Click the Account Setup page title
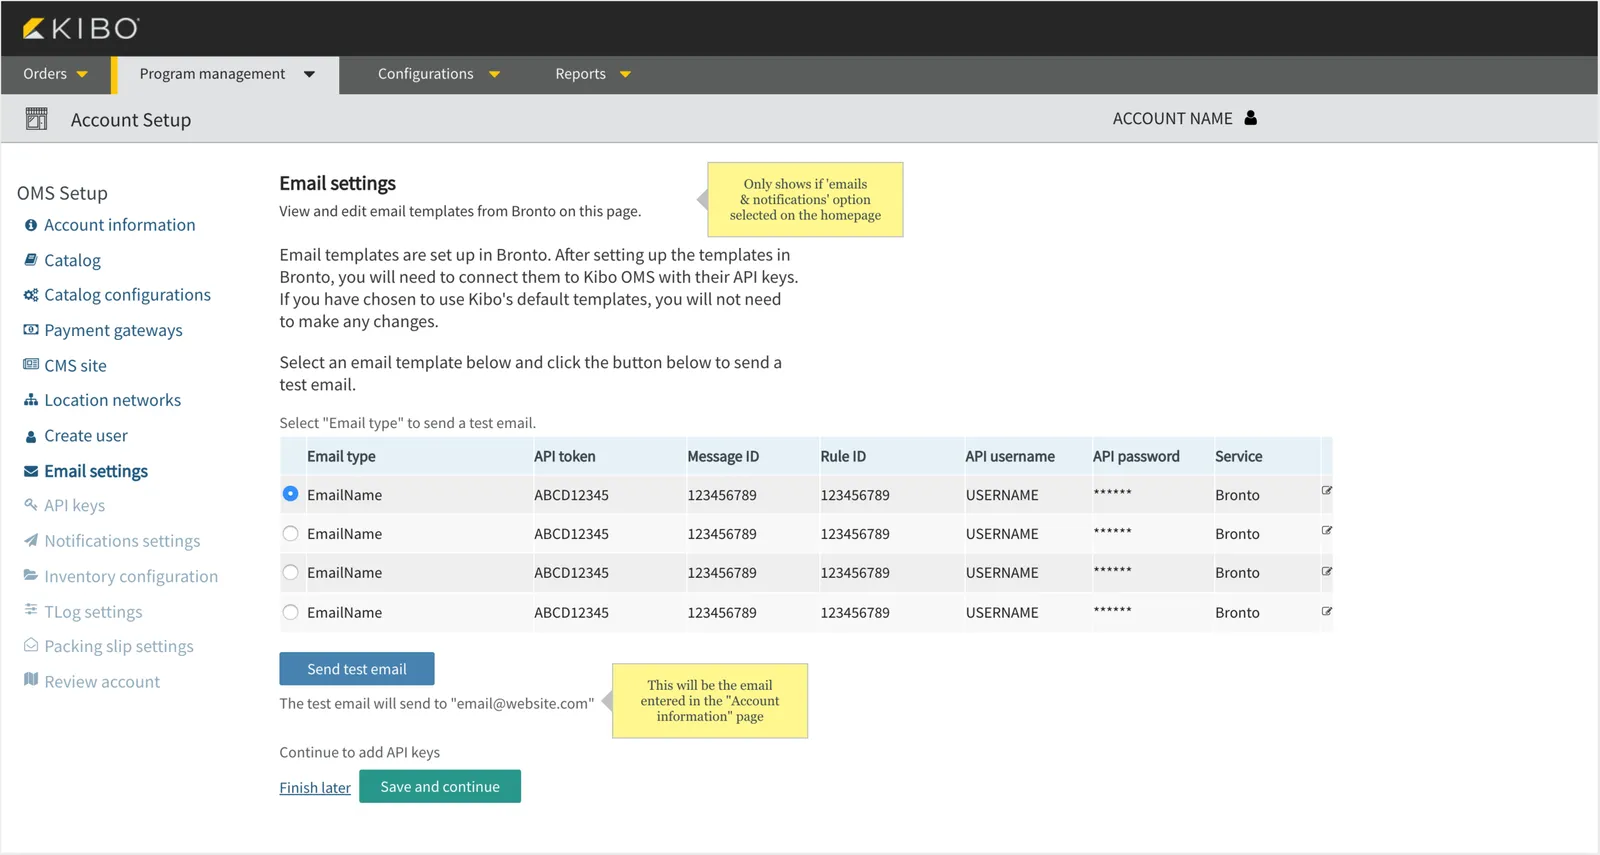 pyautogui.click(x=131, y=120)
